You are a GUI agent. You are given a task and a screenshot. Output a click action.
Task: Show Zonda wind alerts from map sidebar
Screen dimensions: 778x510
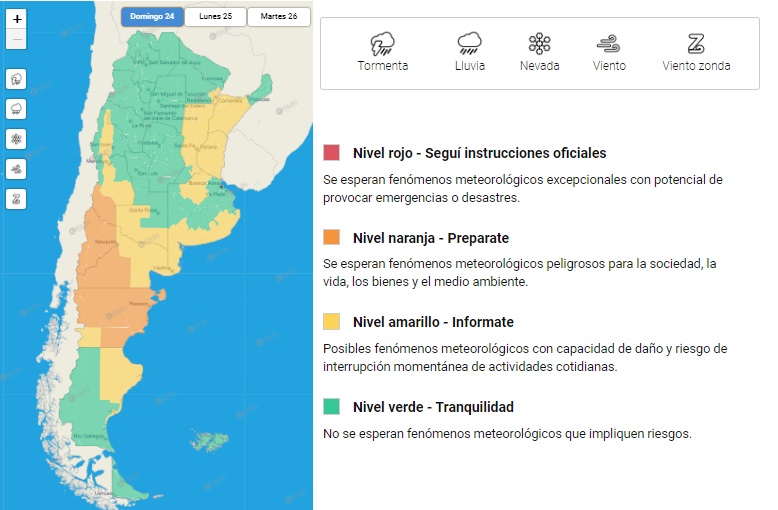17,199
